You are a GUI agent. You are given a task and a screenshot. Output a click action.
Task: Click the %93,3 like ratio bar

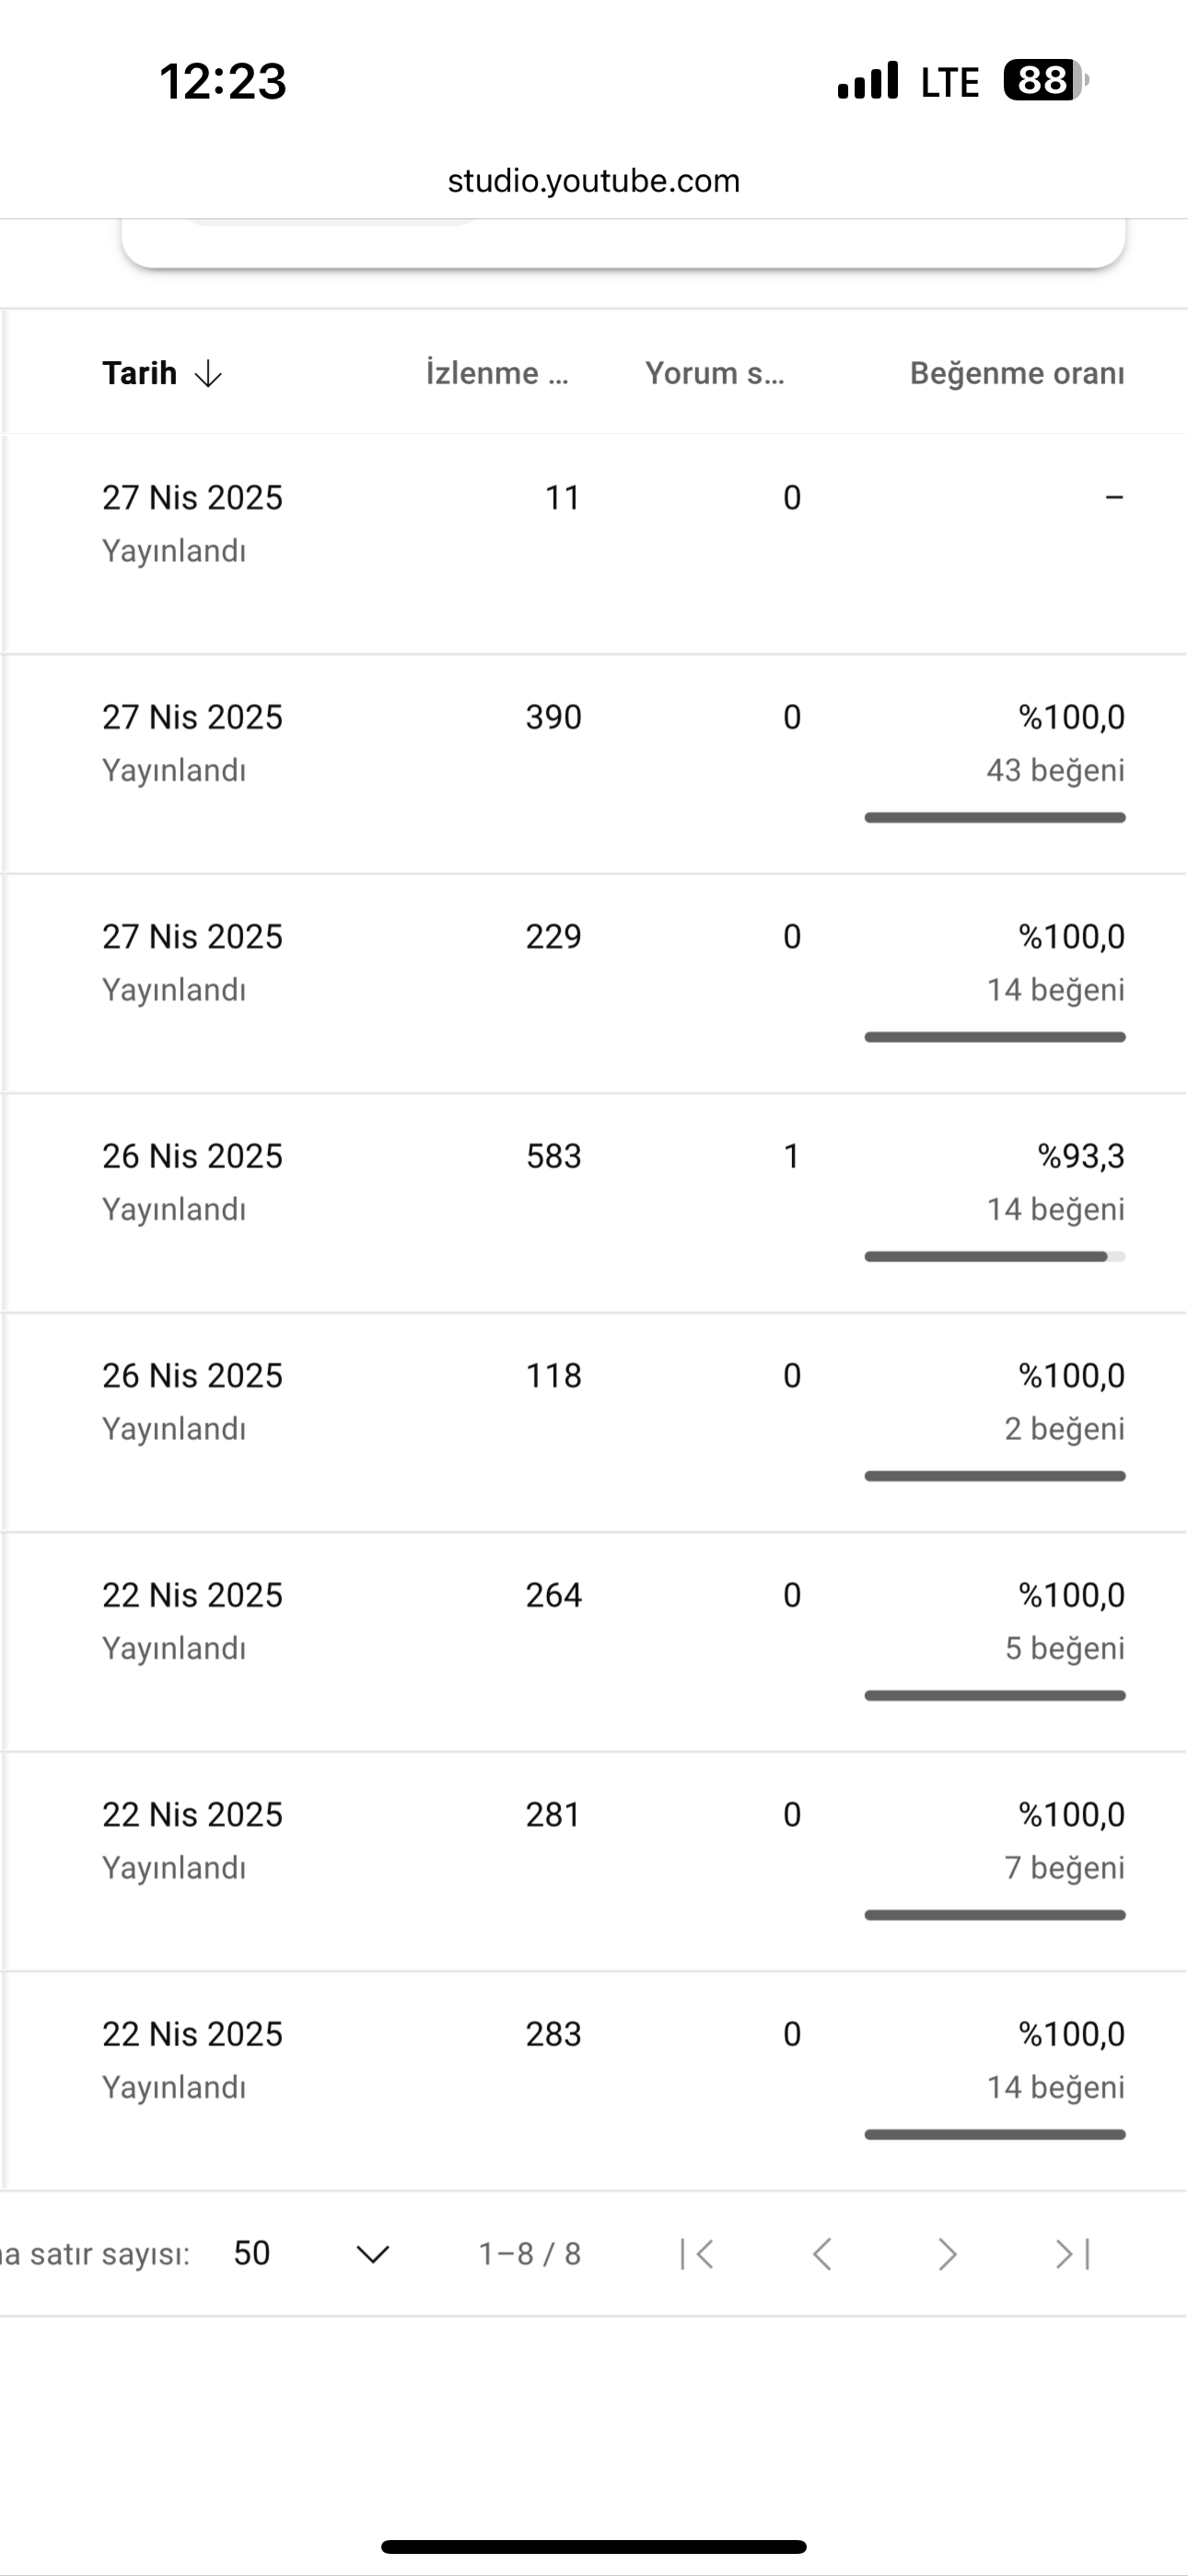point(995,1257)
